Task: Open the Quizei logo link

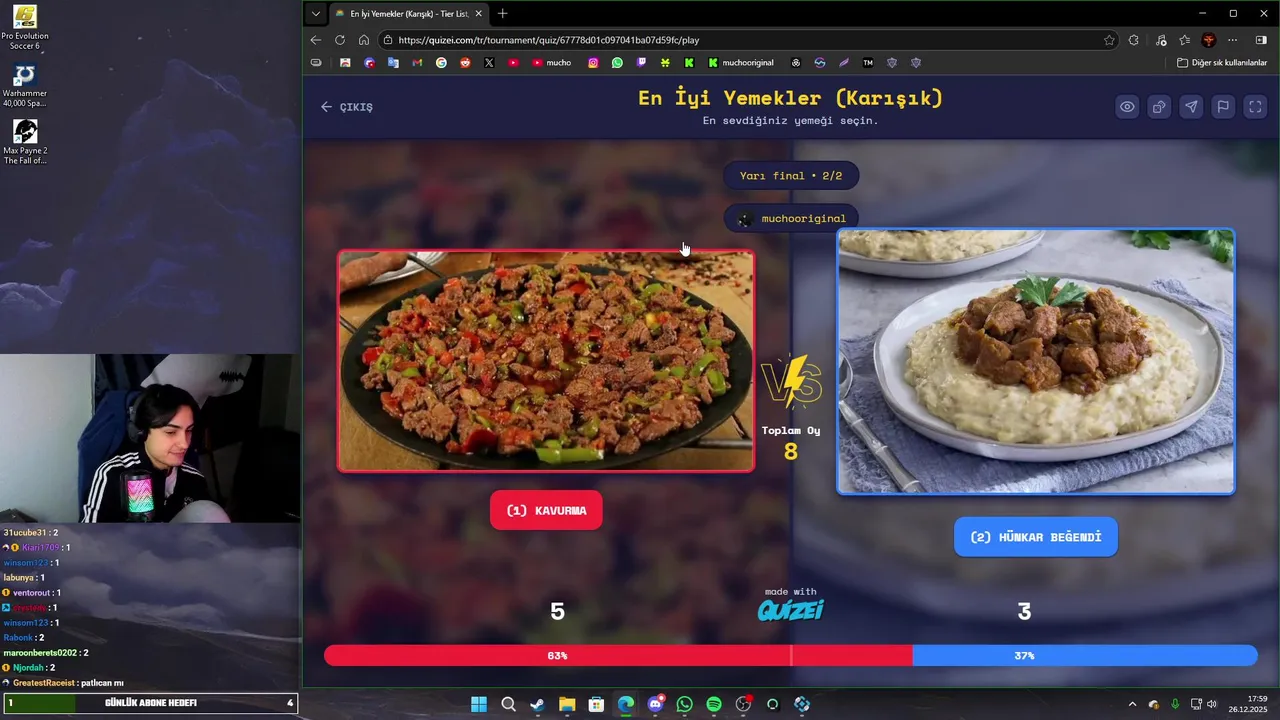Action: click(791, 610)
